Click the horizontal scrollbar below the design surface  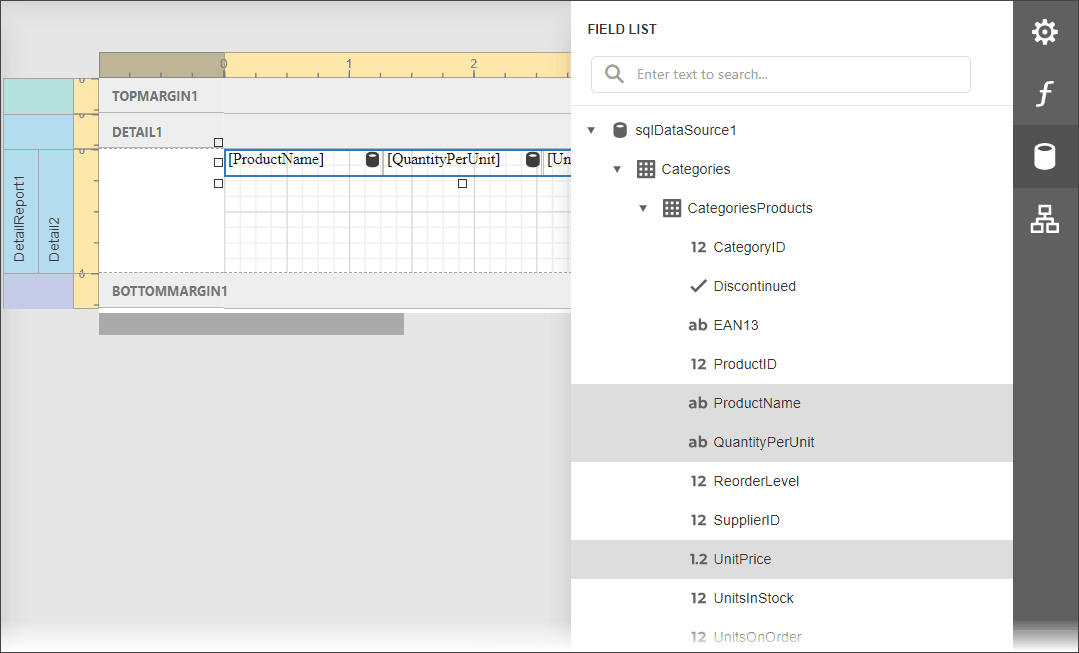tap(250, 323)
